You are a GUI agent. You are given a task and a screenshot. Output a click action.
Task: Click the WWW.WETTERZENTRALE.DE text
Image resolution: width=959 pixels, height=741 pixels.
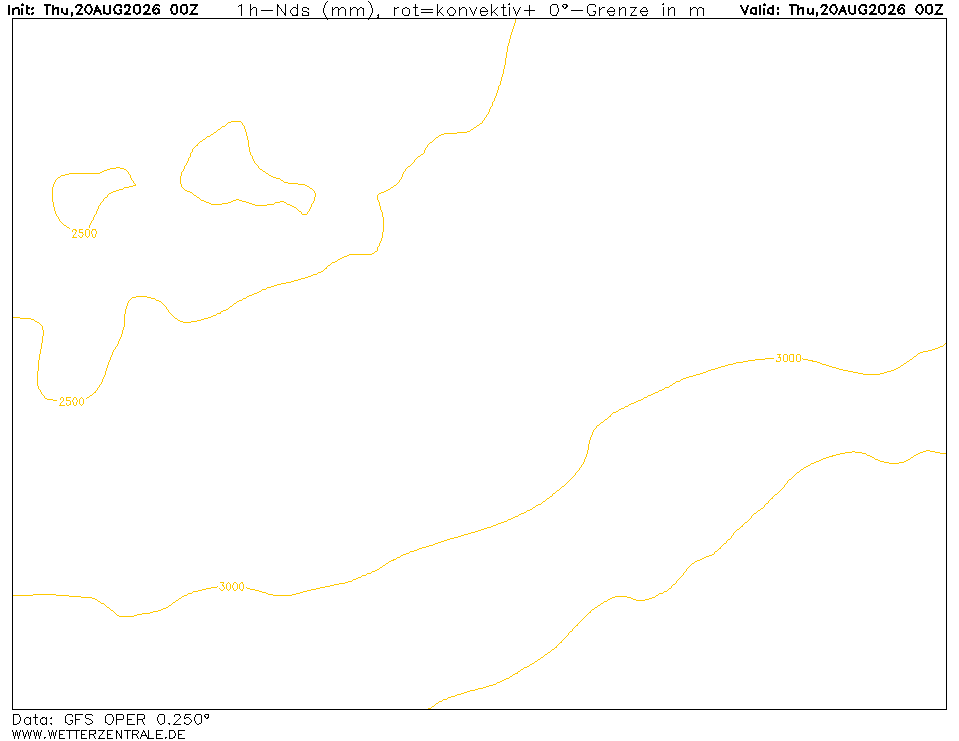(x=98, y=734)
